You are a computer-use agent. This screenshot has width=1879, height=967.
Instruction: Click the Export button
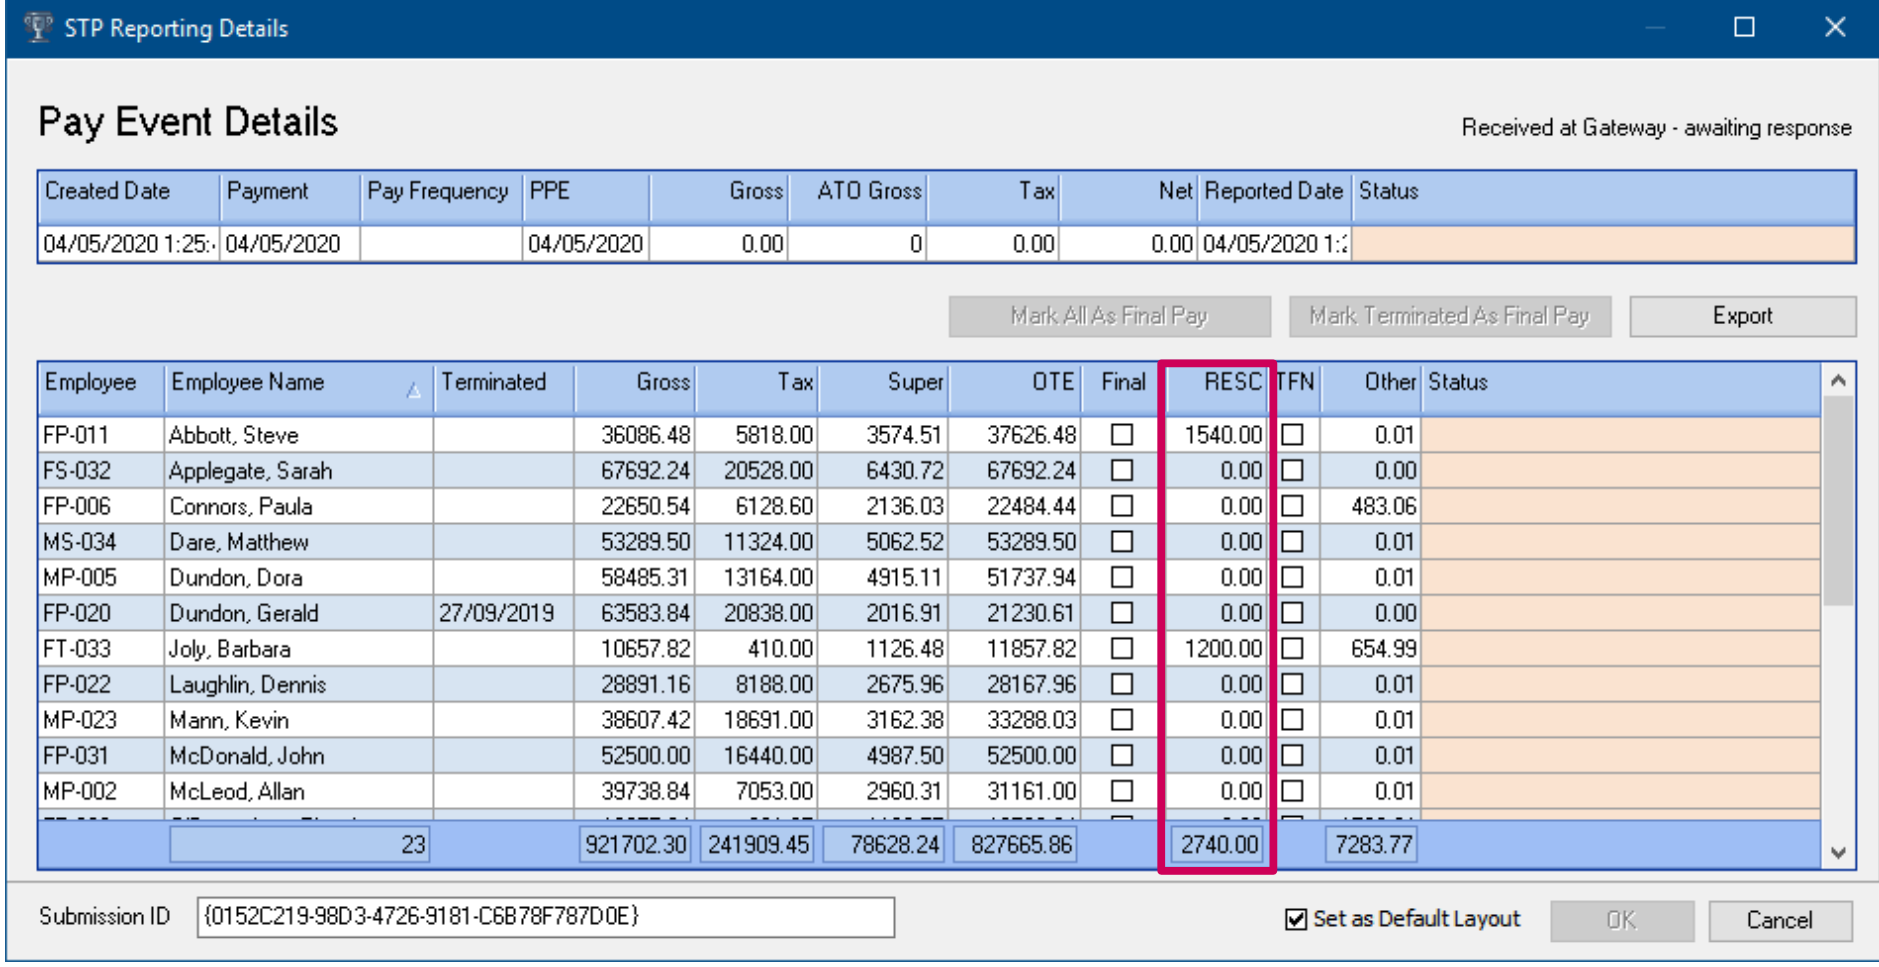(1742, 316)
